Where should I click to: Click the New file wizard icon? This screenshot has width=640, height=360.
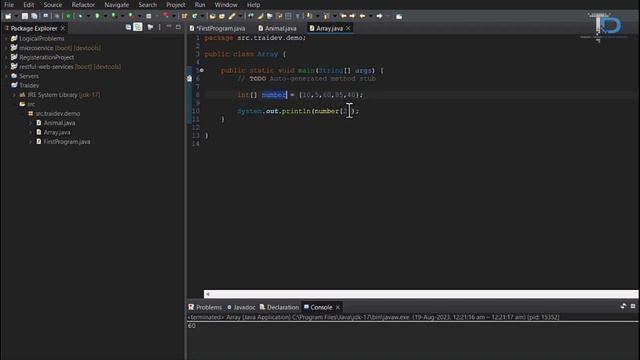[8, 16]
